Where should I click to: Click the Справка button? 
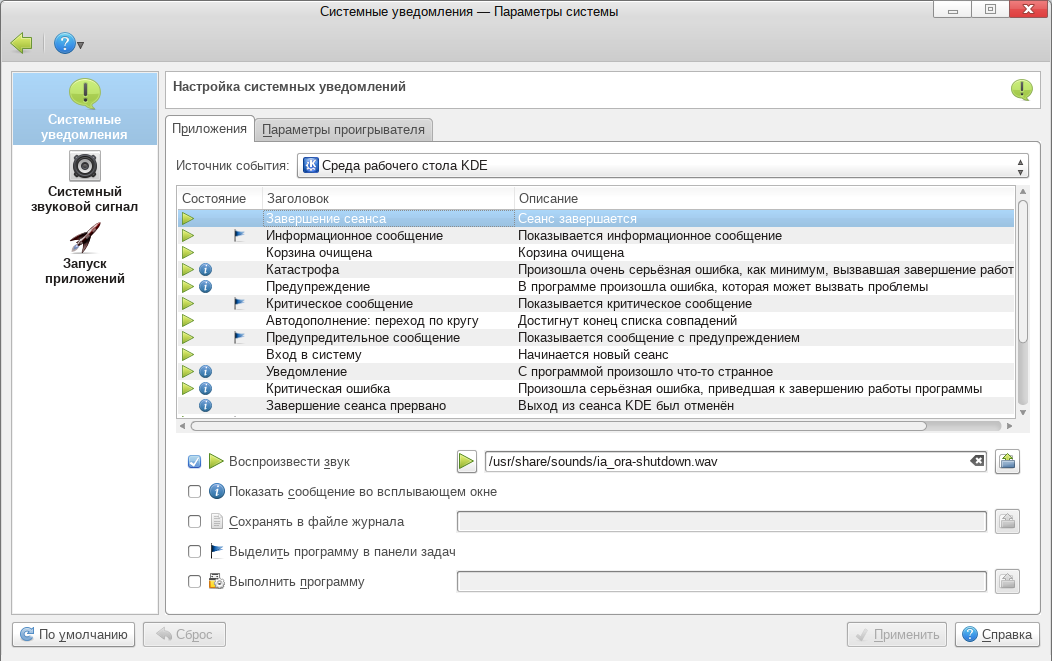tap(997, 634)
